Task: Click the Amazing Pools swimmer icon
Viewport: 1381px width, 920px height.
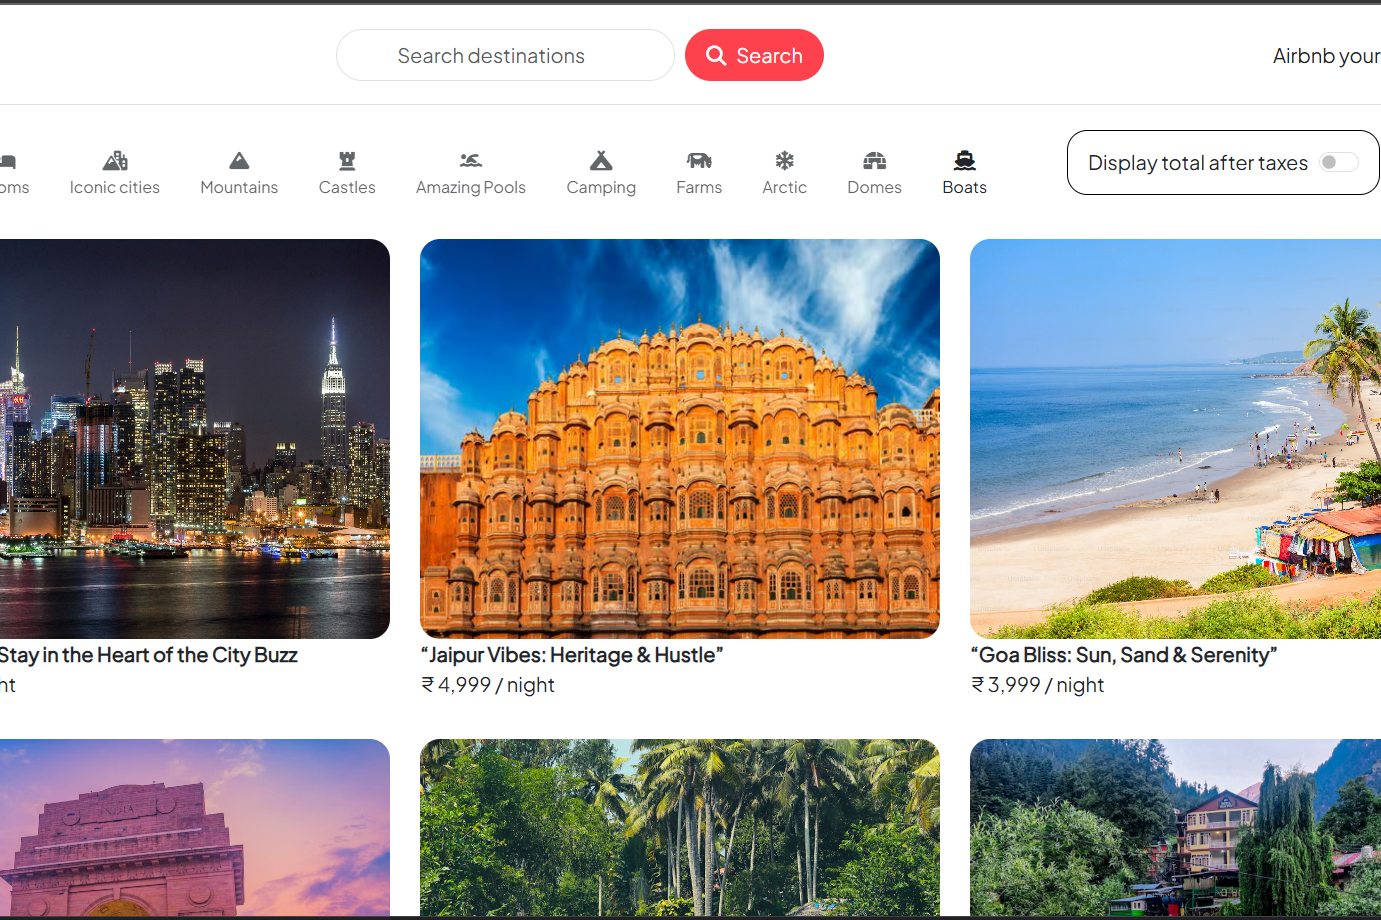Action: [471, 160]
